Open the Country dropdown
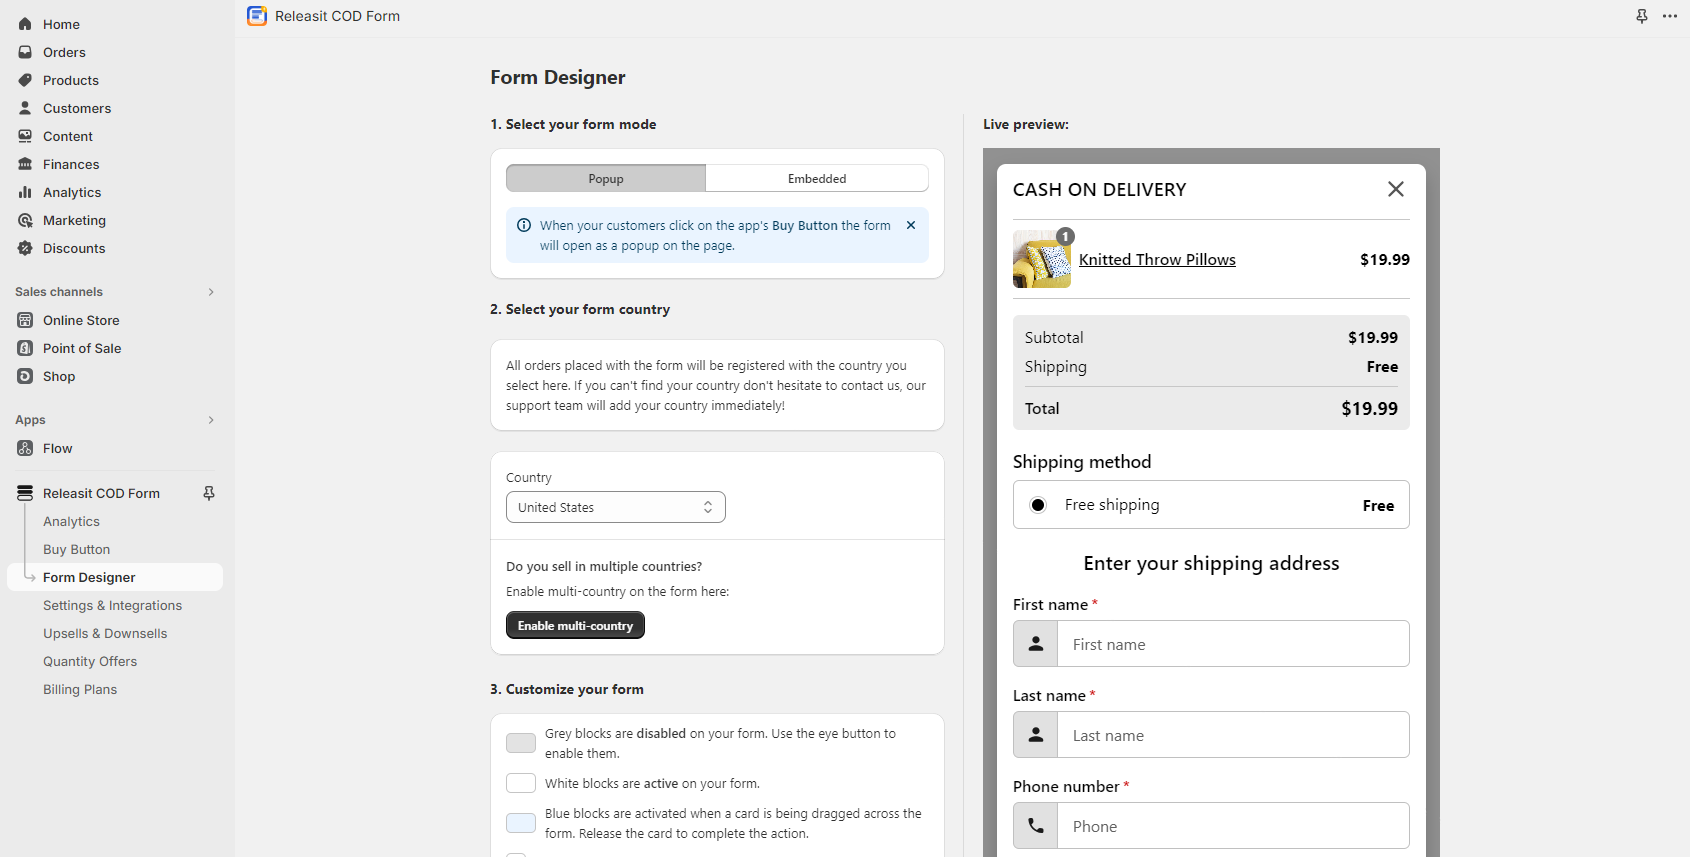The image size is (1690, 857). click(x=615, y=507)
